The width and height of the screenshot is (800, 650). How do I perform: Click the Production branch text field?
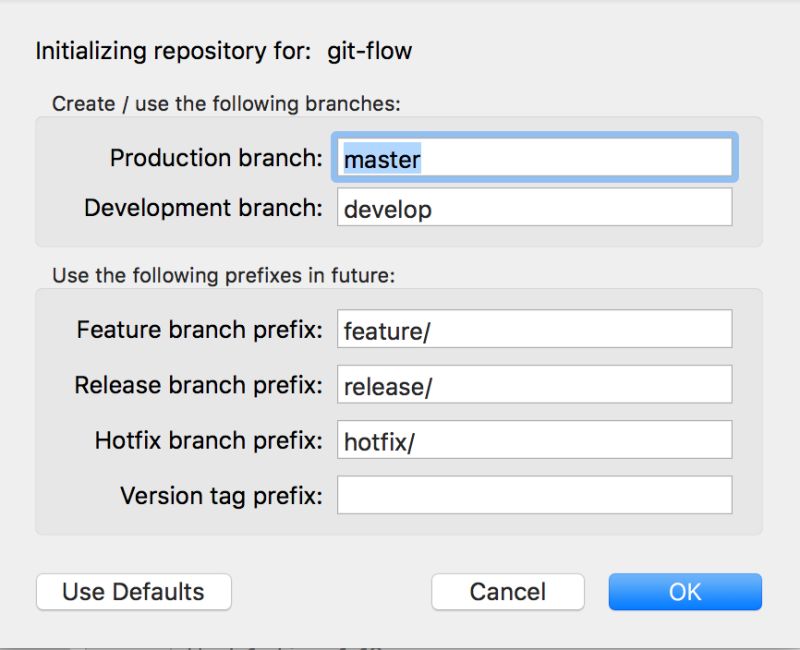click(x=535, y=157)
